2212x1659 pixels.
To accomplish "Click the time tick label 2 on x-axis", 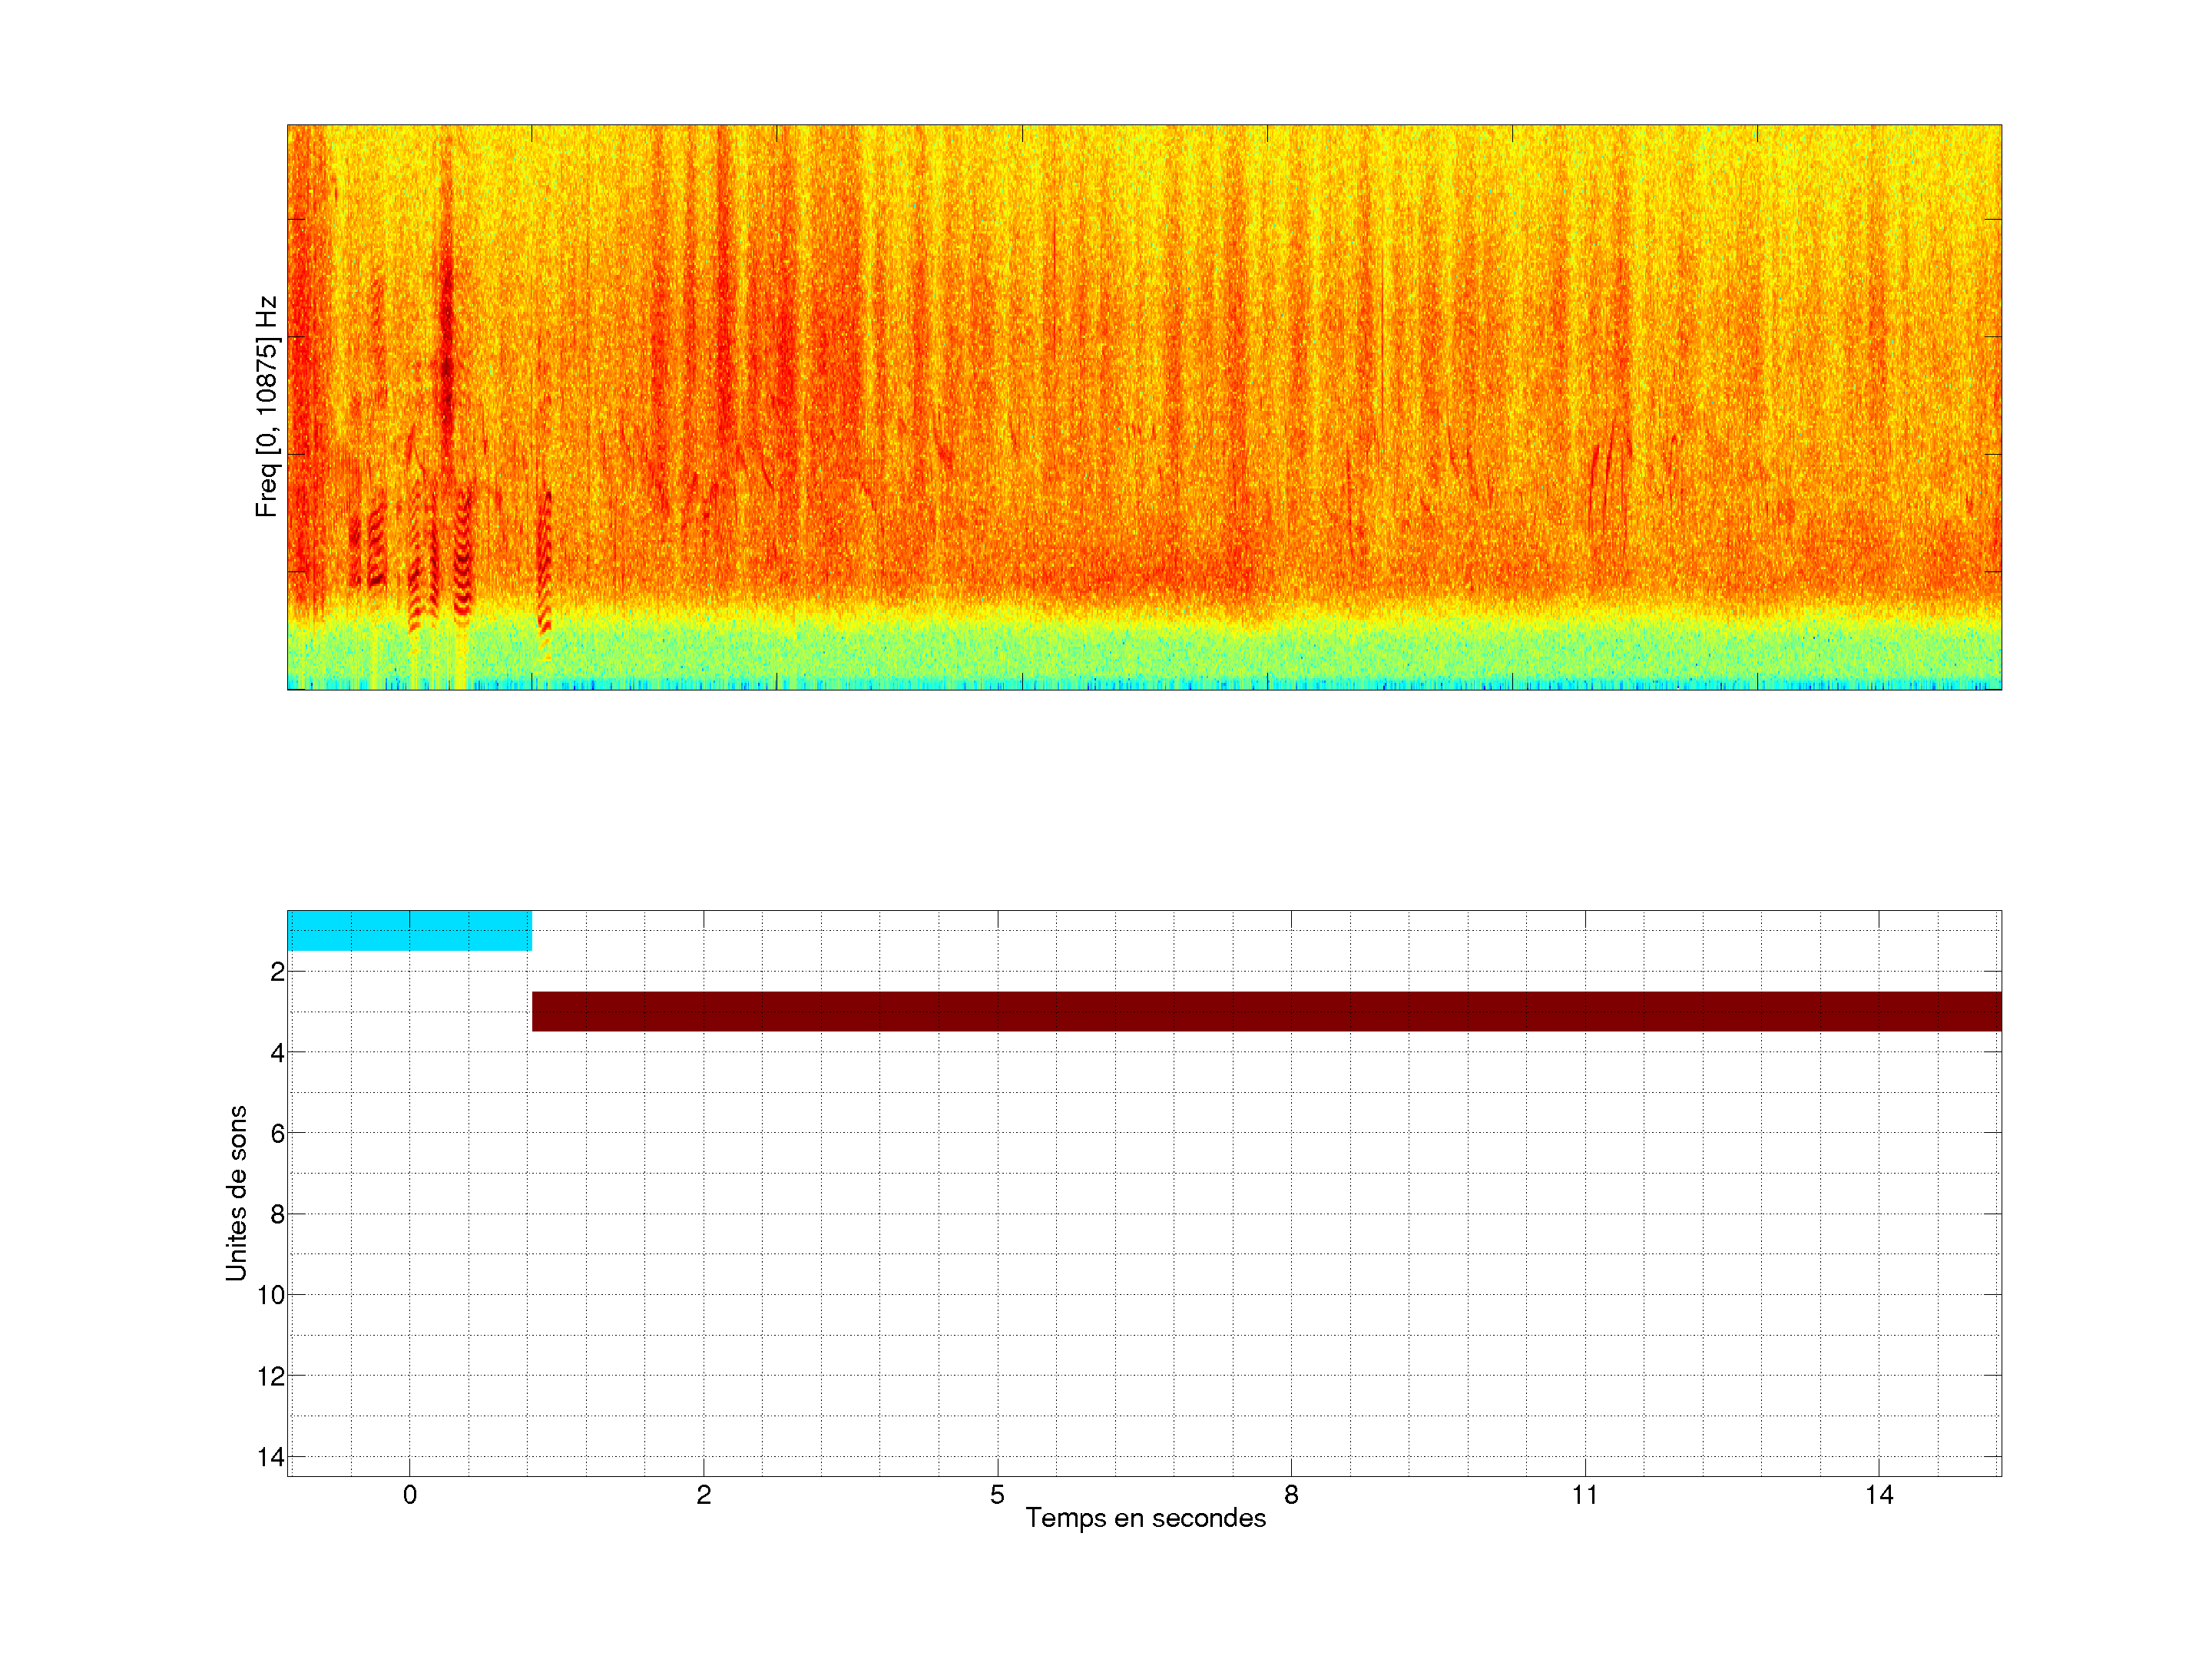I will tap(703, 1495).
